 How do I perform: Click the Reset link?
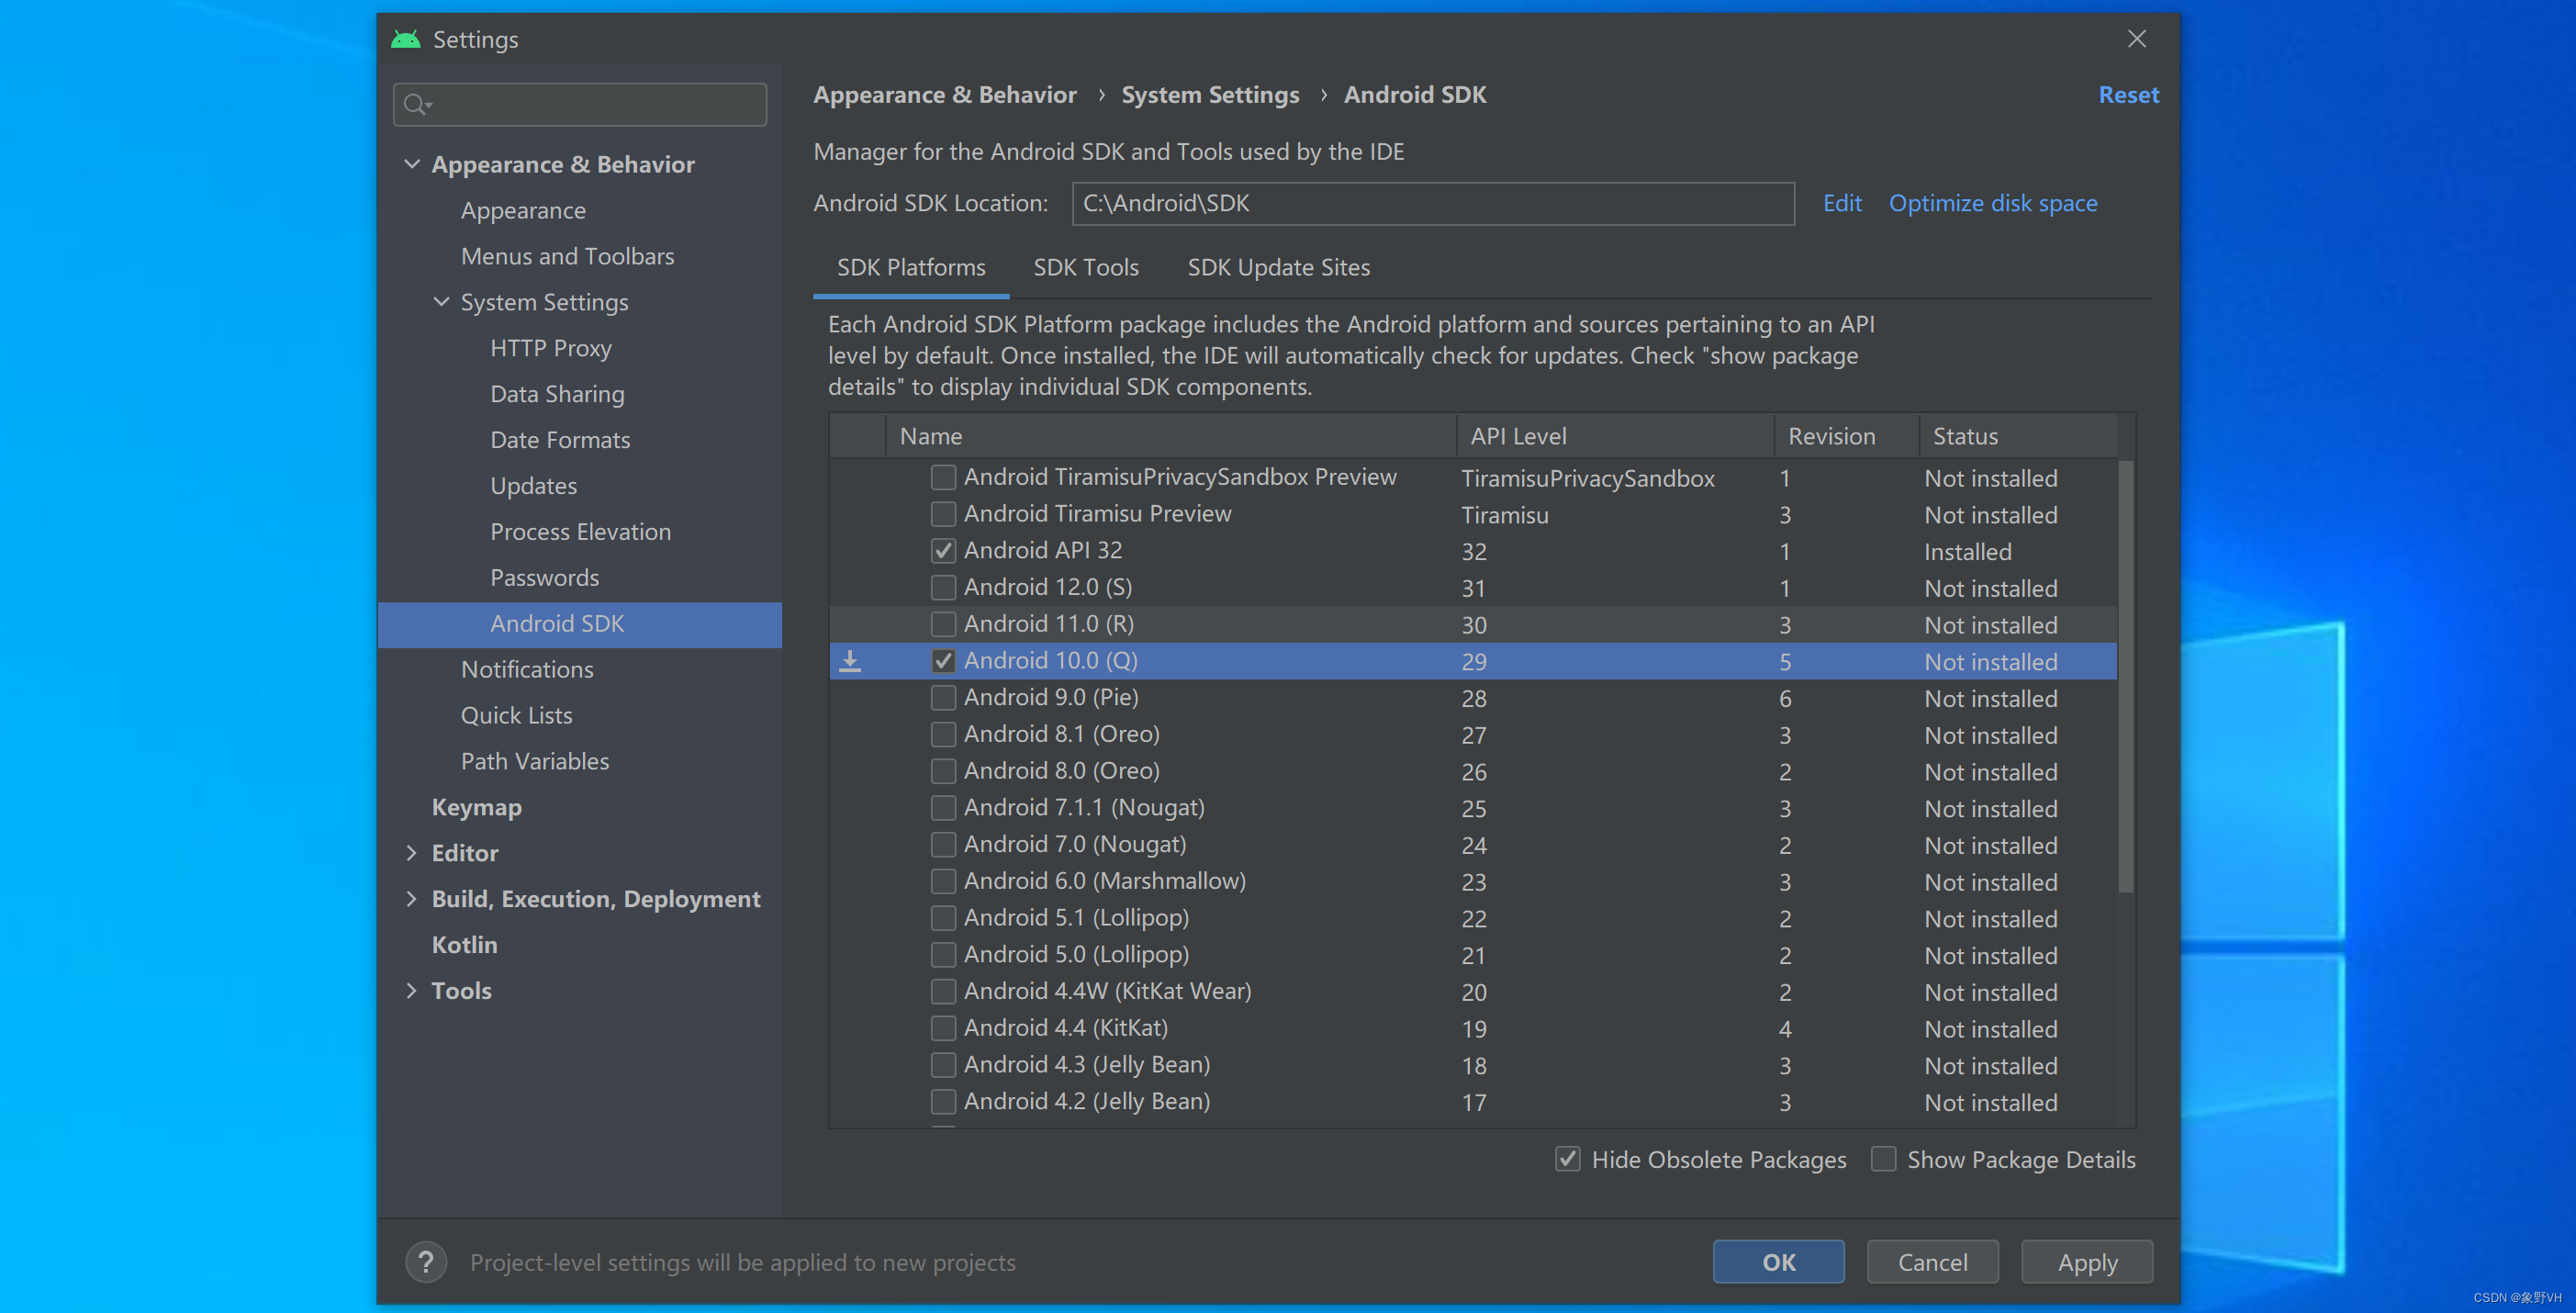pos(2128,95)
